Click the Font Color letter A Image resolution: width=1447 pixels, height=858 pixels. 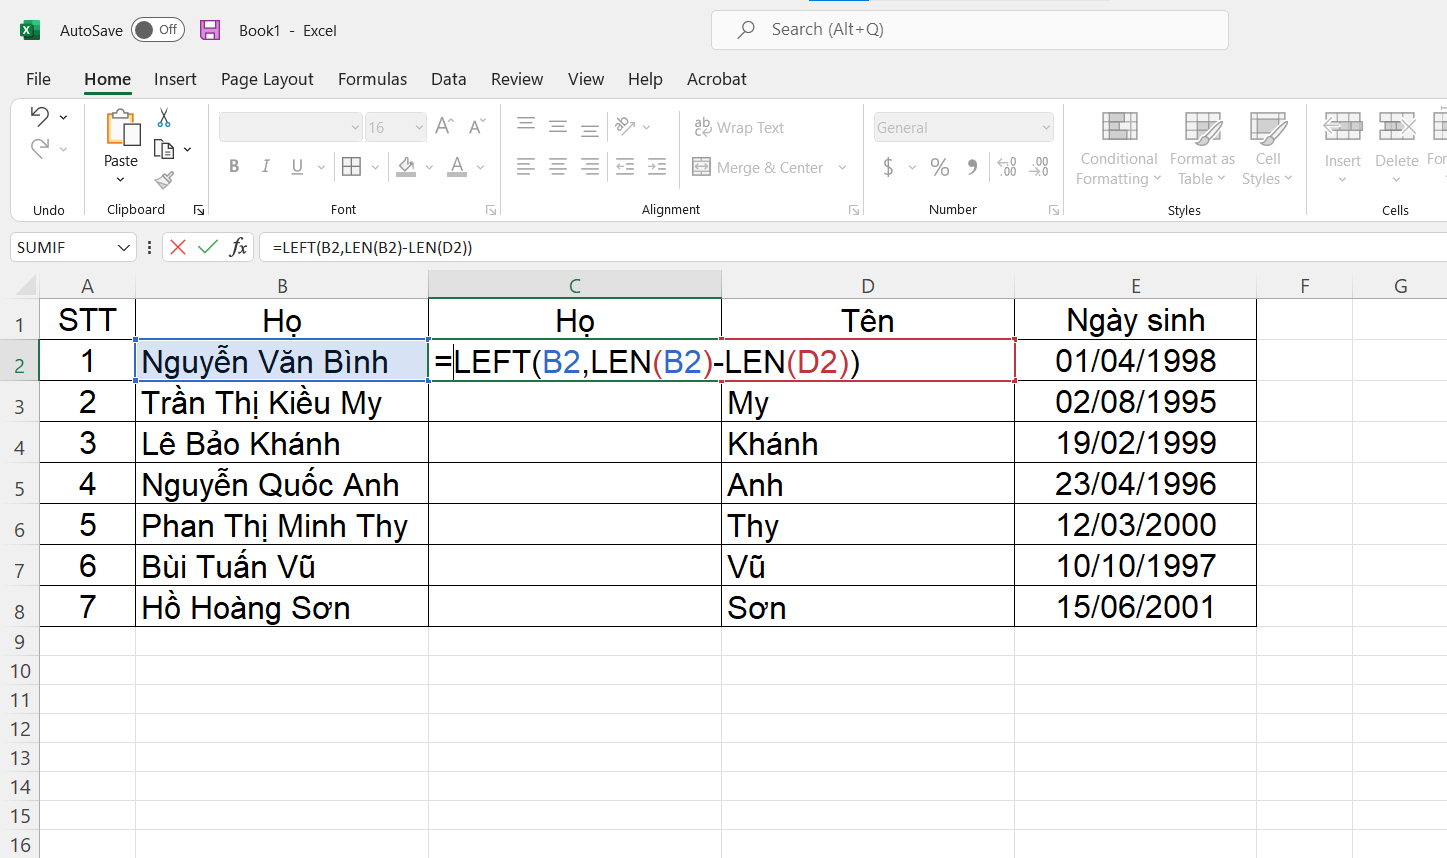click(457, 167)
